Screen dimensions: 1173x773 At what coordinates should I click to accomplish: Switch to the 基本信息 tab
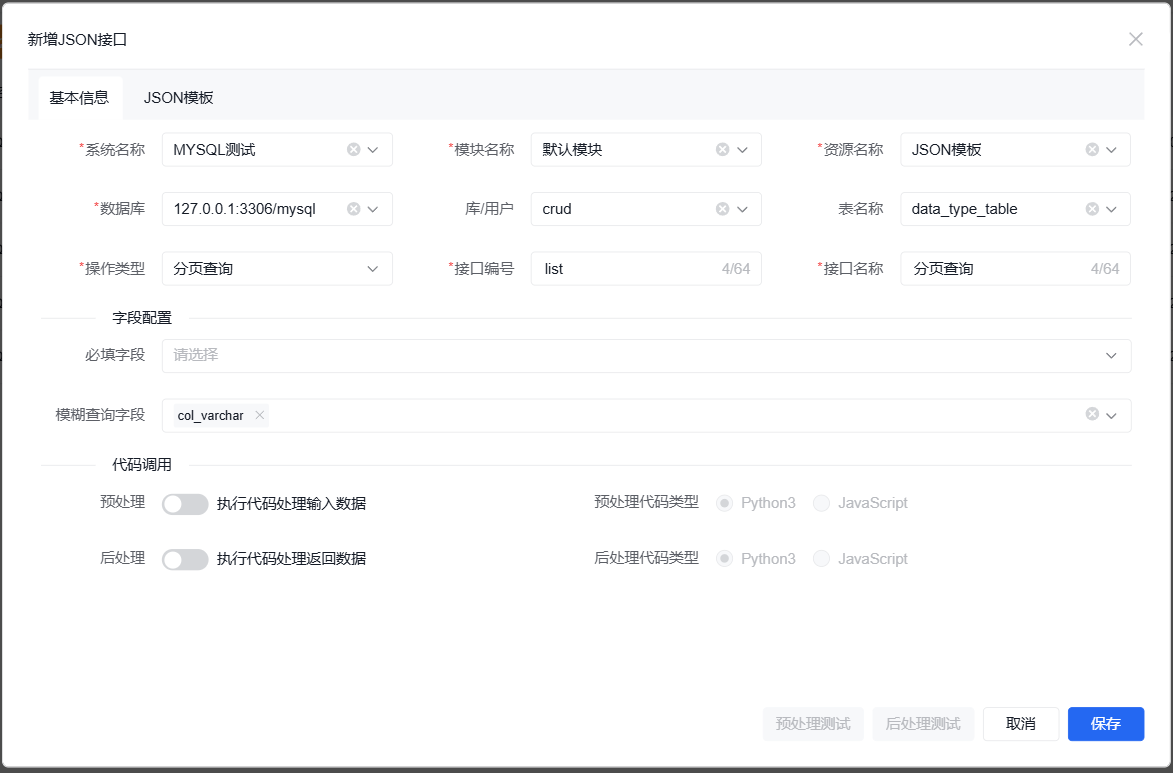click(79, 97)
